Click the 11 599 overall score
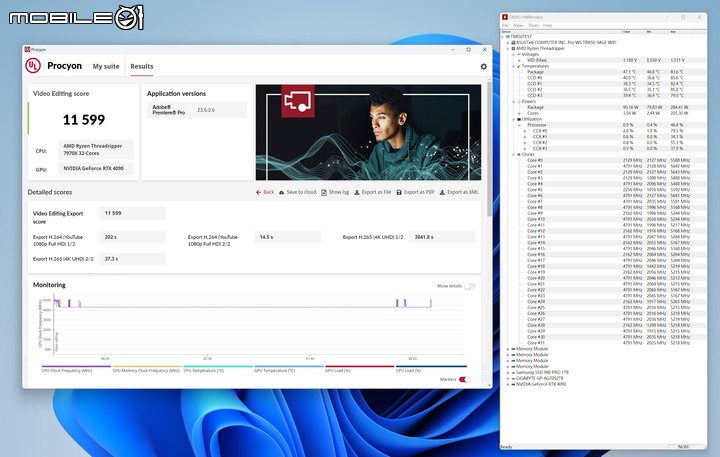This screenshot has width=720, height=457. pyautogui.click(x=84, y=120)
